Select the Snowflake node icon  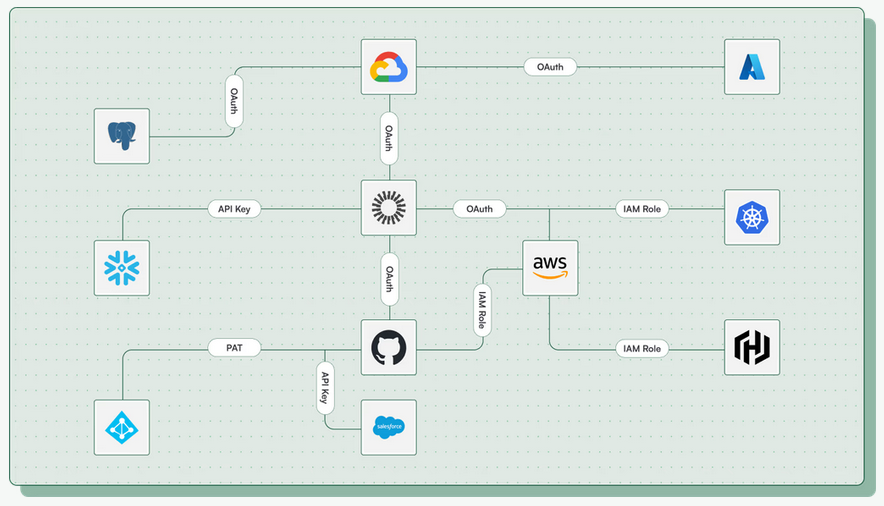tap(121, 268)
